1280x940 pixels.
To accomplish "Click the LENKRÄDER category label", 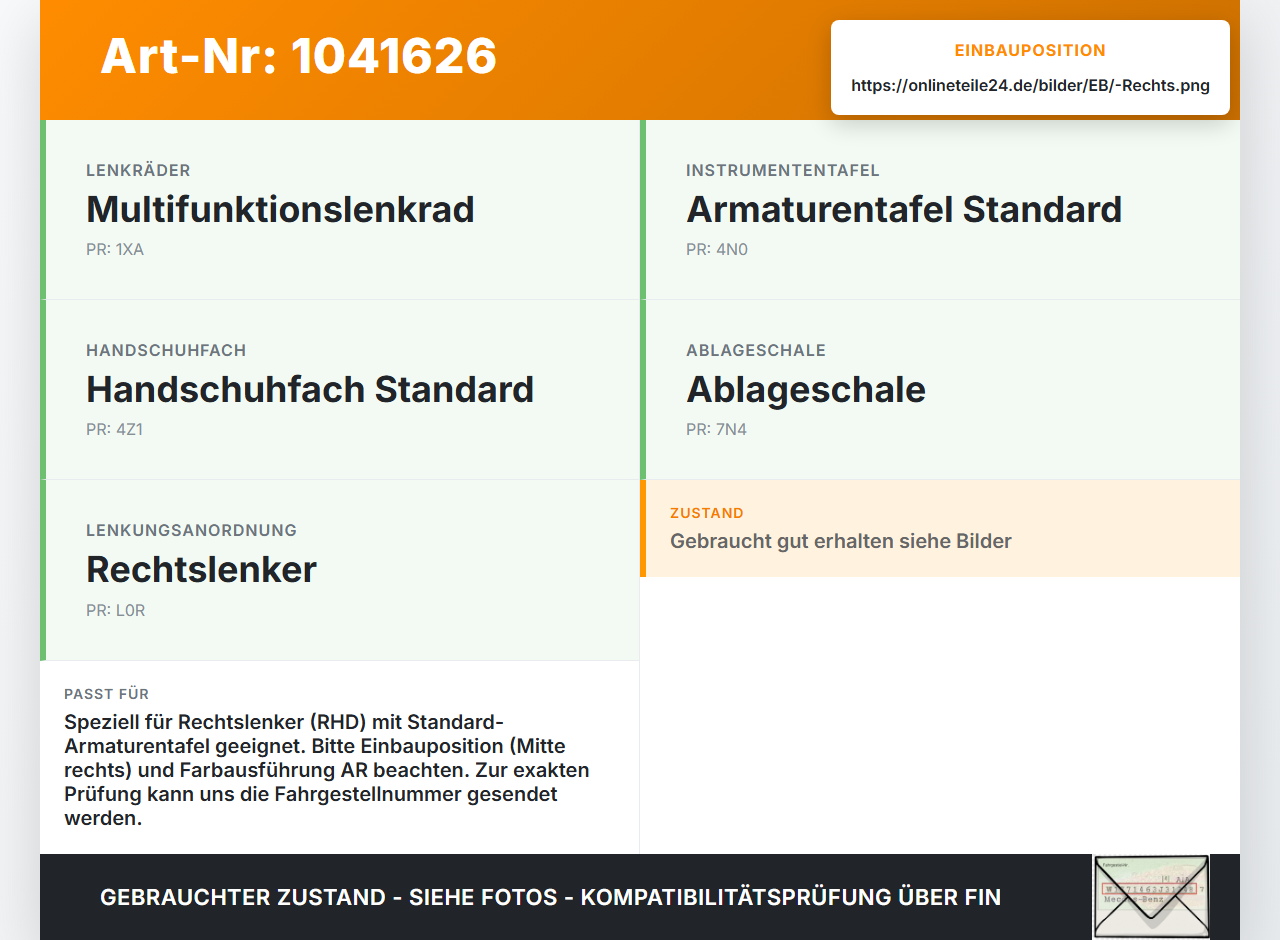I will [x=138, y=171].
